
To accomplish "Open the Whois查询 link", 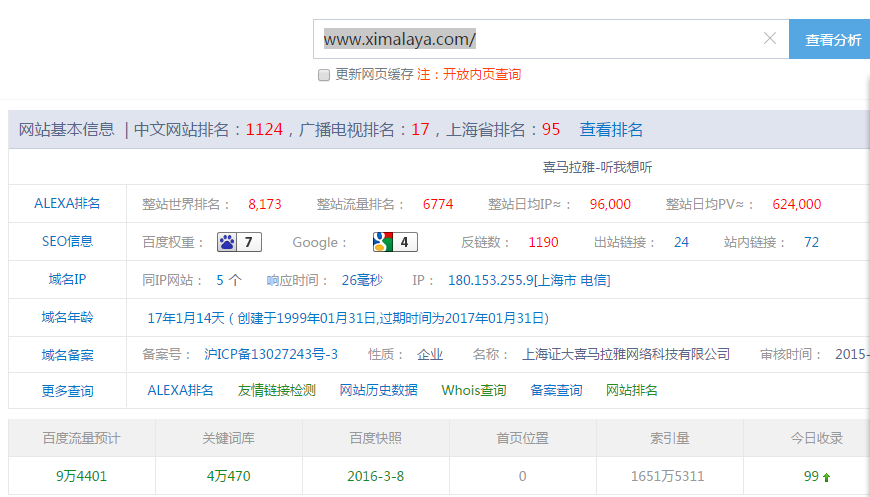I will pyautogui.click(x=474, y=390).
